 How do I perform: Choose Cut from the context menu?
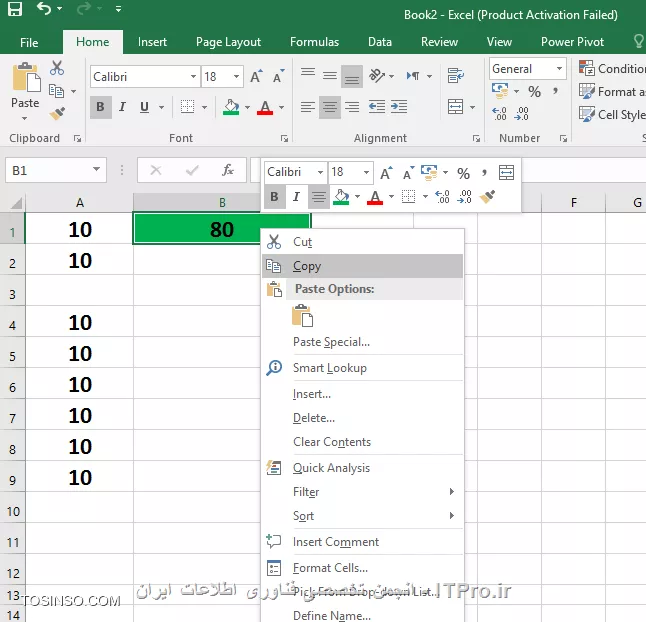(363, 242)
